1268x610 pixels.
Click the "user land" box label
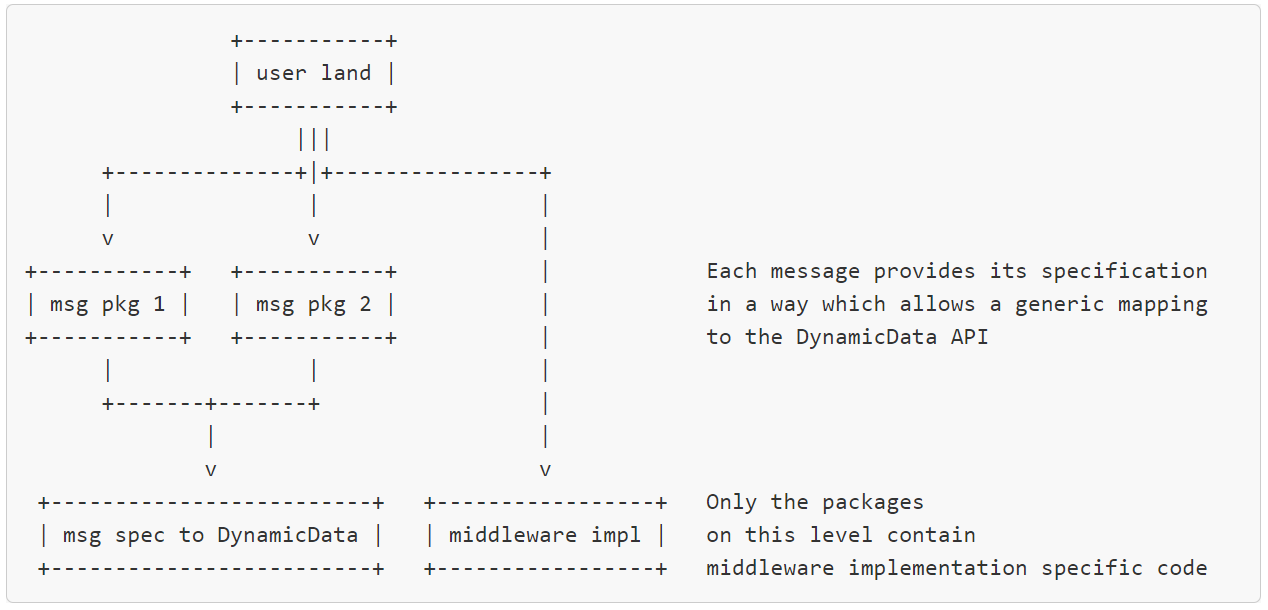(313, 73)
